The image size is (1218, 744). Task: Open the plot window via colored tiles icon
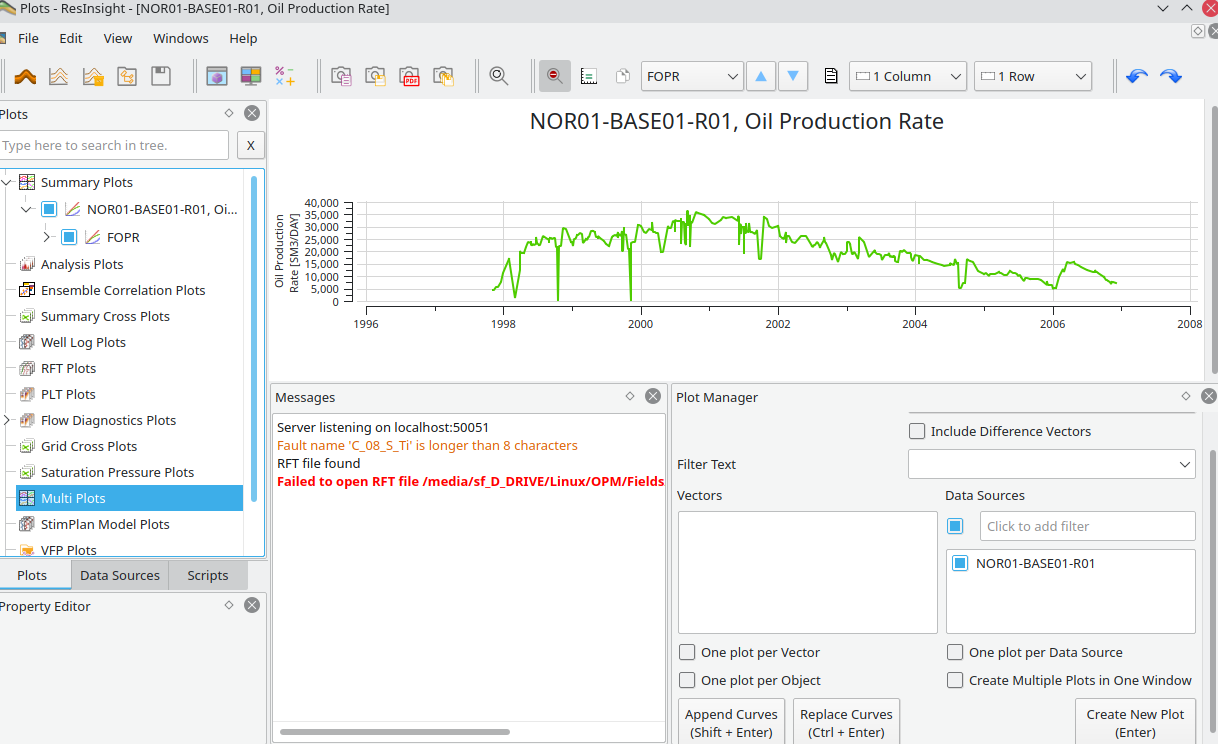point(250,76)
